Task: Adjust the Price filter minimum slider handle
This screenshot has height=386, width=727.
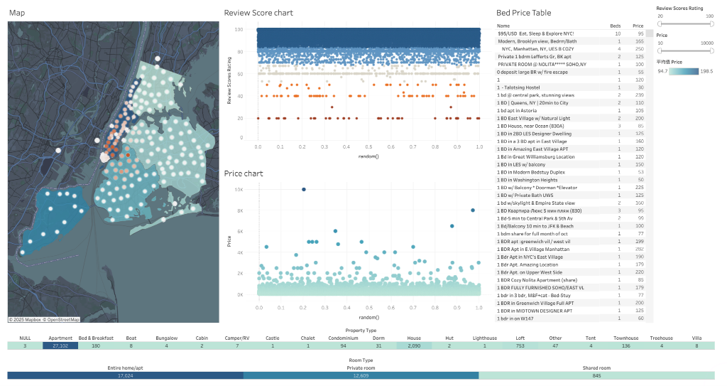Action: (x=660, y=51)
